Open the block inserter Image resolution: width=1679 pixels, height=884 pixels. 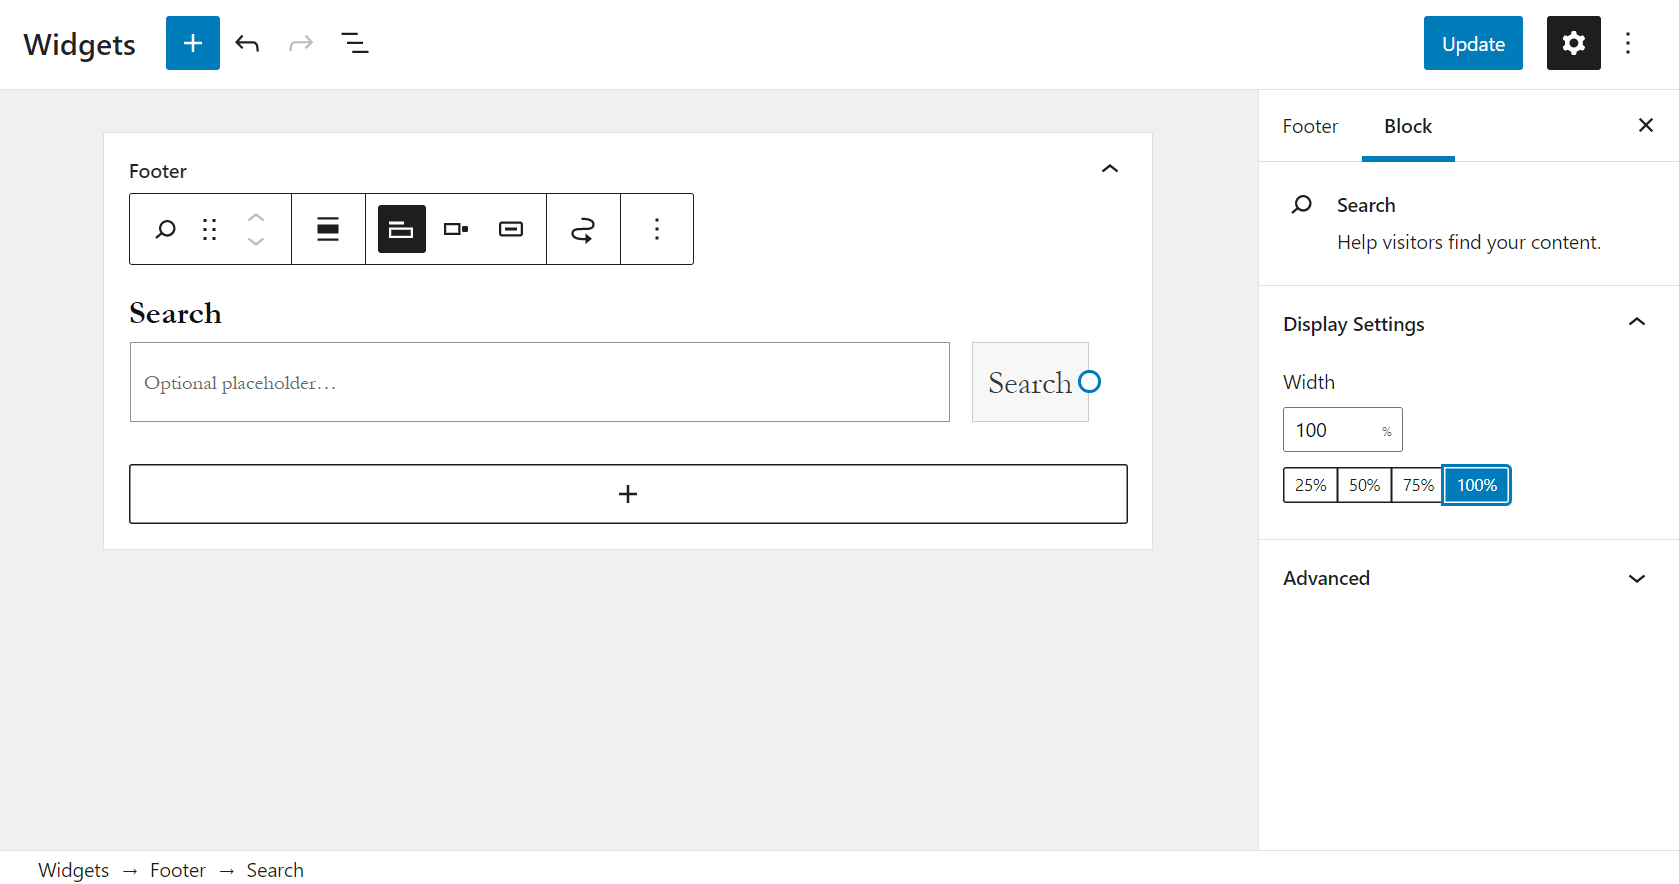pos(192,43)
